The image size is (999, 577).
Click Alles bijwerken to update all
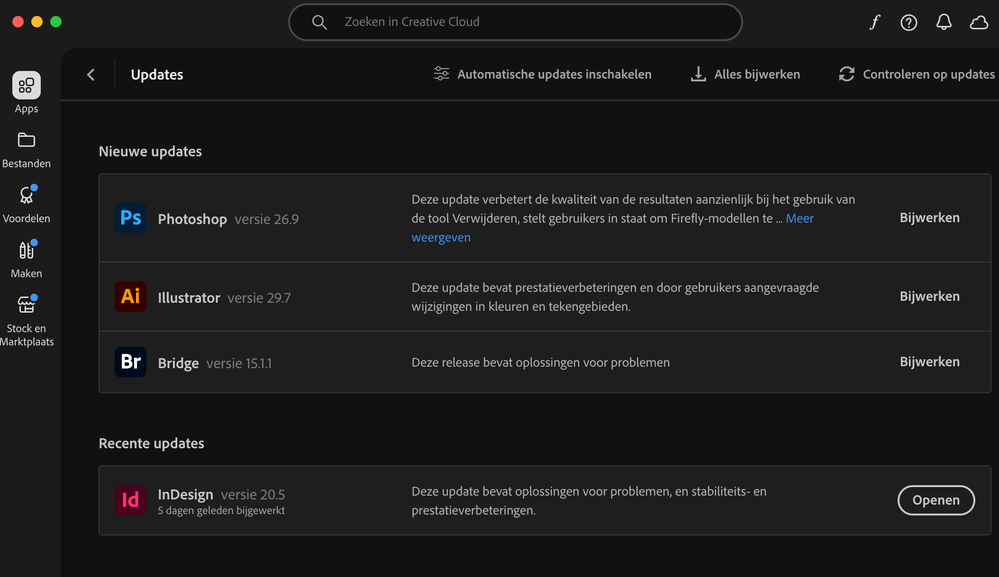click(x=745, y=74)
